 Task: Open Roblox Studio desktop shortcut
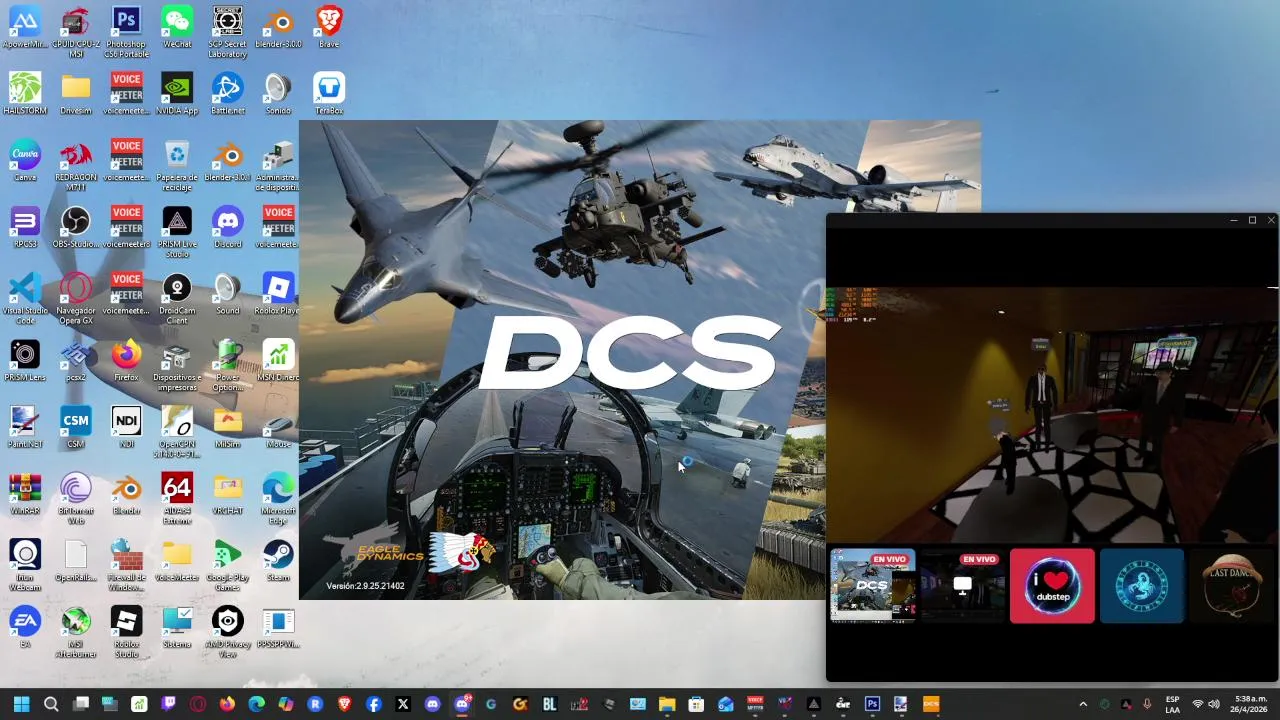[126, 632]
